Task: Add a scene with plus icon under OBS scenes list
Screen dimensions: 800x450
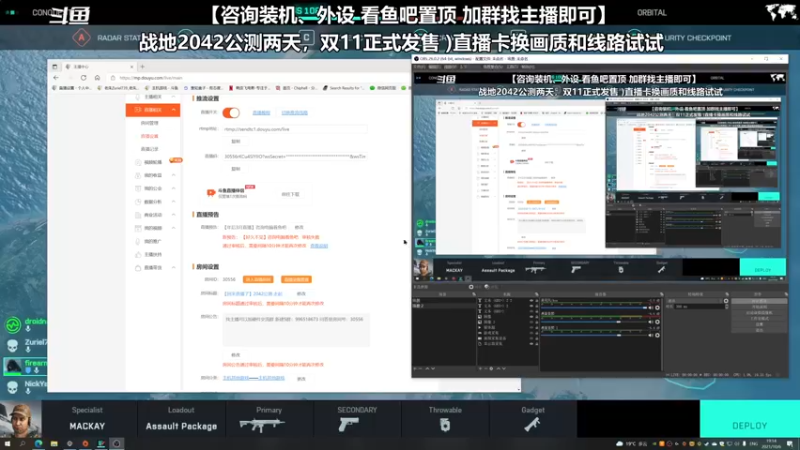Action: 415,369
